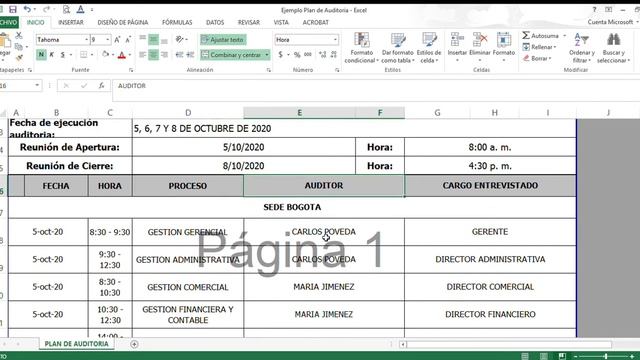Open the font size 9 dropdown
640x360 pixels.
click(x=108, y=40)
